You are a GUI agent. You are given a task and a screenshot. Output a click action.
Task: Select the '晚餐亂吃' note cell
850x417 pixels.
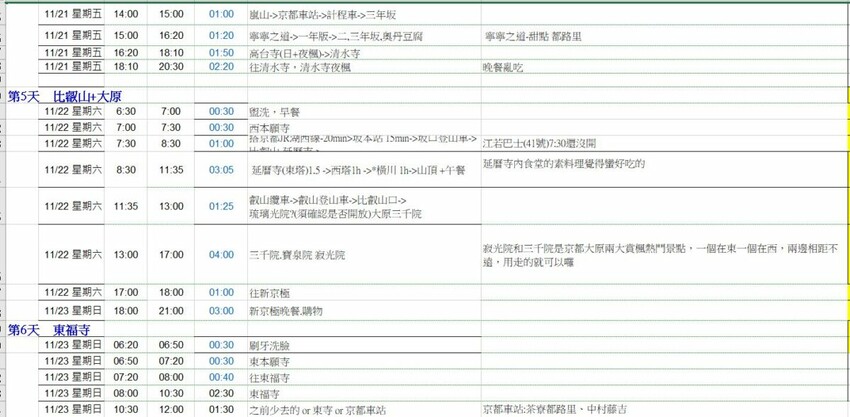(502, 66)
